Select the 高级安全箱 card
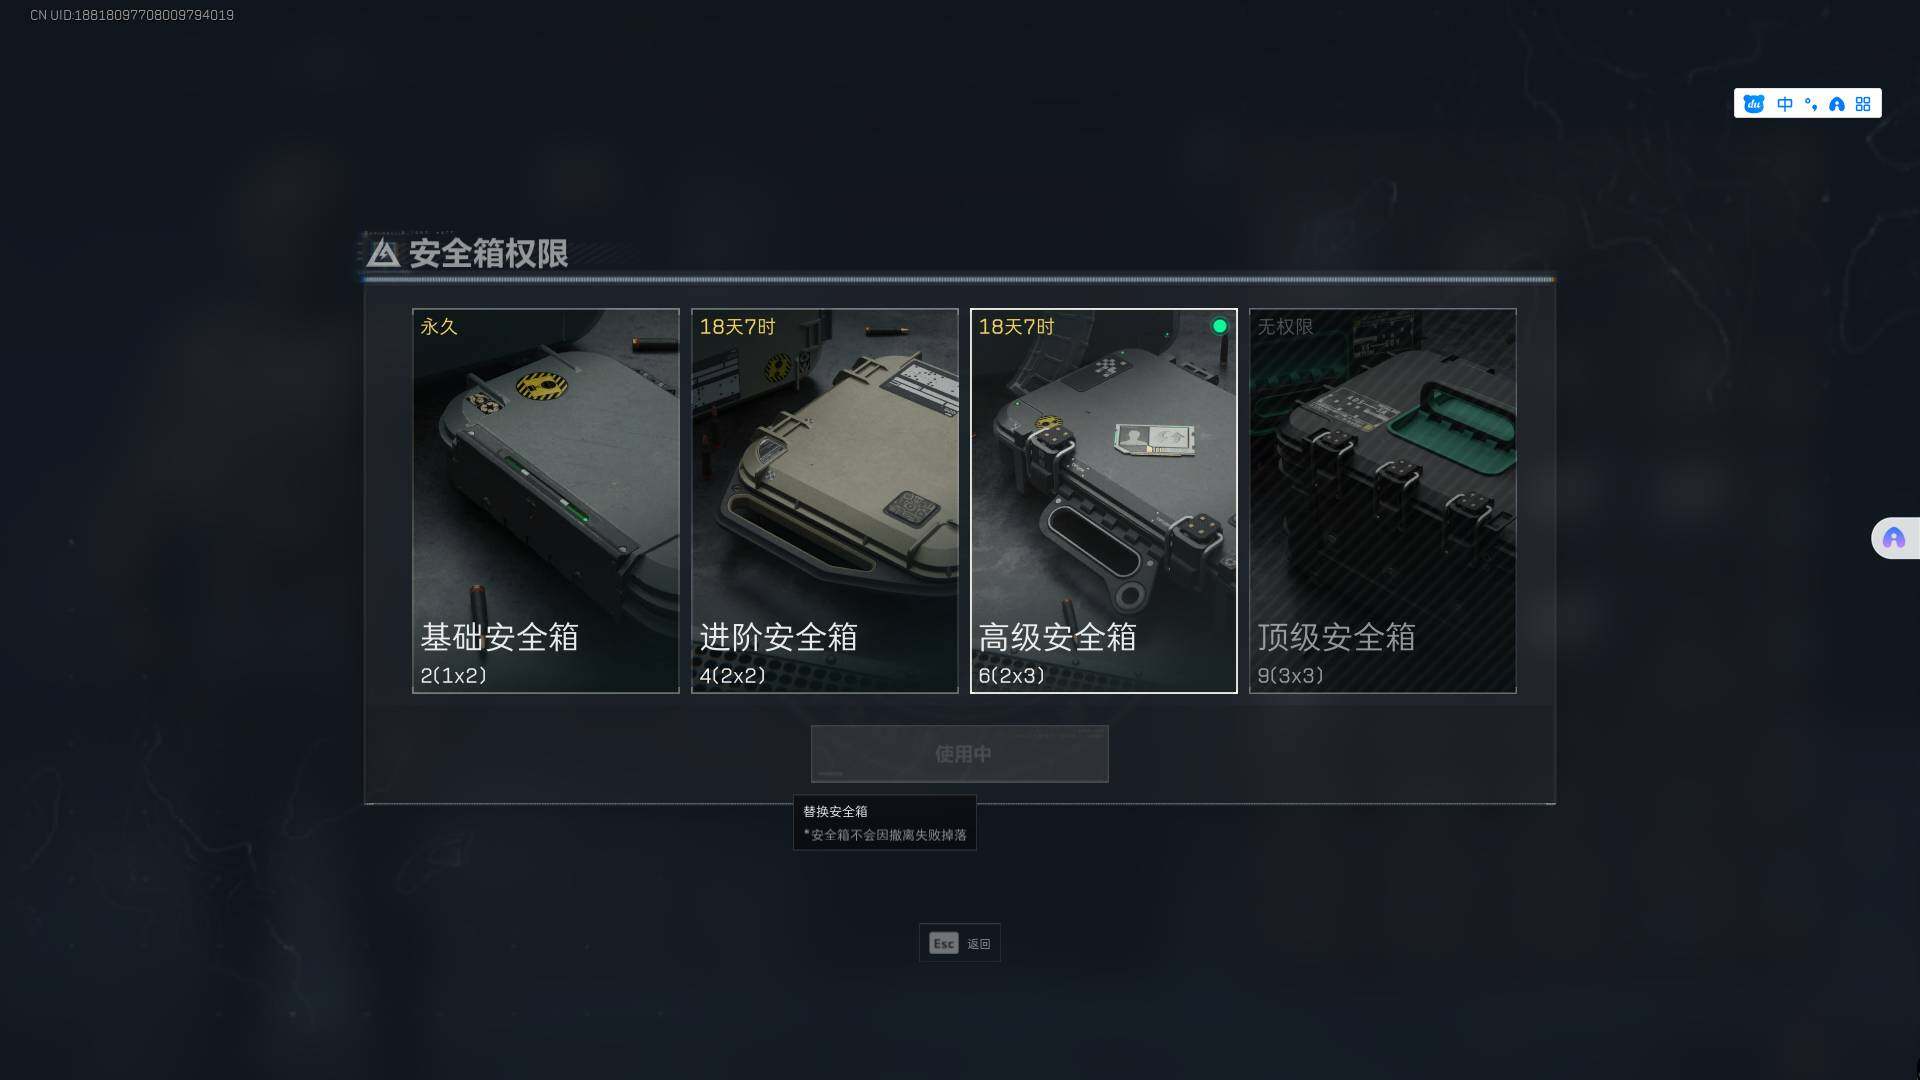This screenshot has width=1920, height=1080. point(1104,501)
